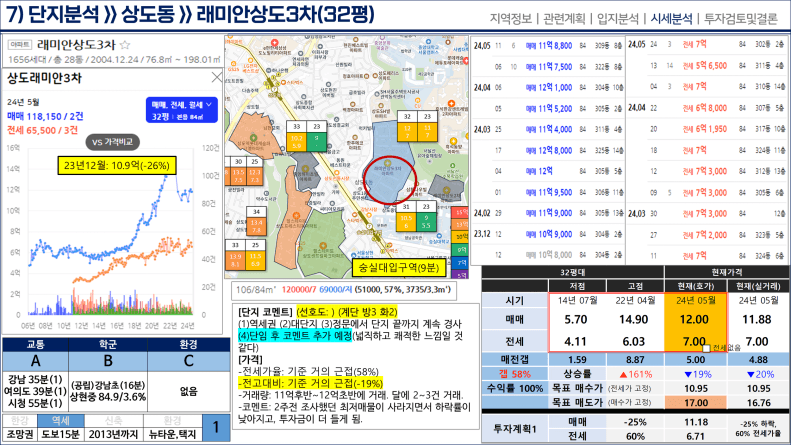Select the 환경 tab
791x445 pixels.
(x=173, y=420)
